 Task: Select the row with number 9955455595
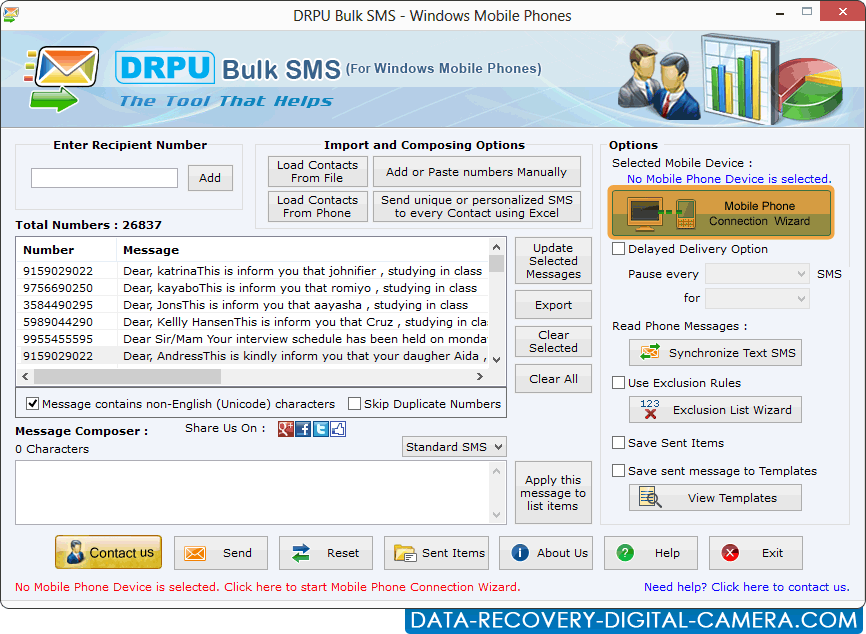pos(253,339)
